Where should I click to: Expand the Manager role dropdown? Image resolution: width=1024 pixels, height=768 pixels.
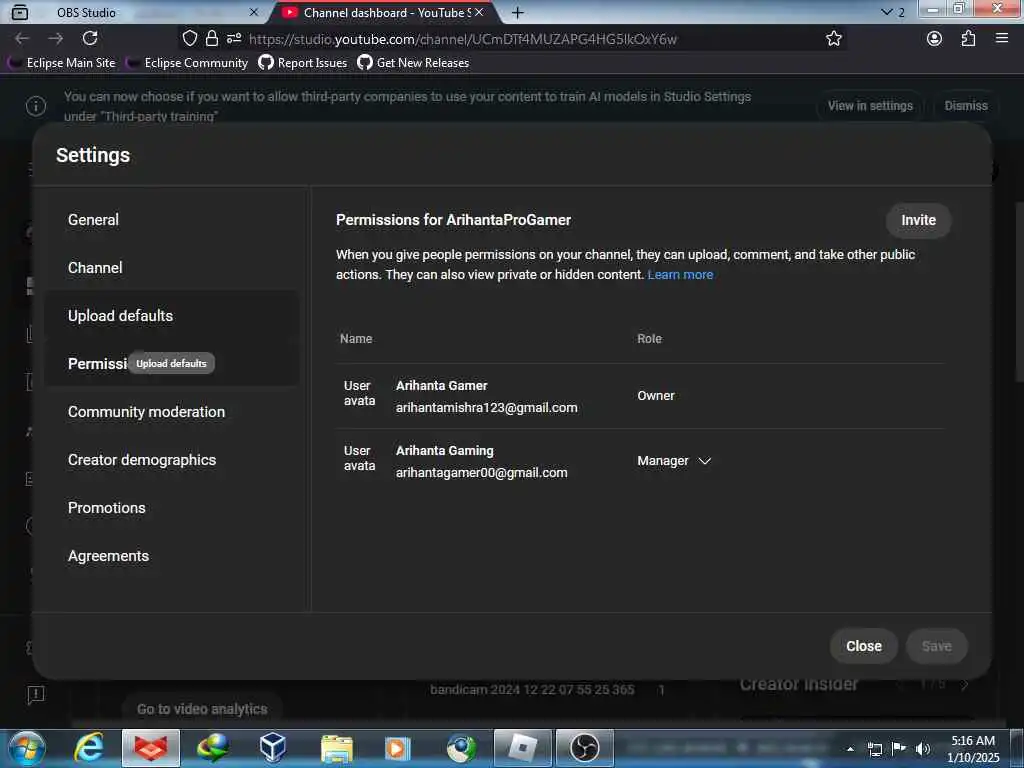point(674,461)
